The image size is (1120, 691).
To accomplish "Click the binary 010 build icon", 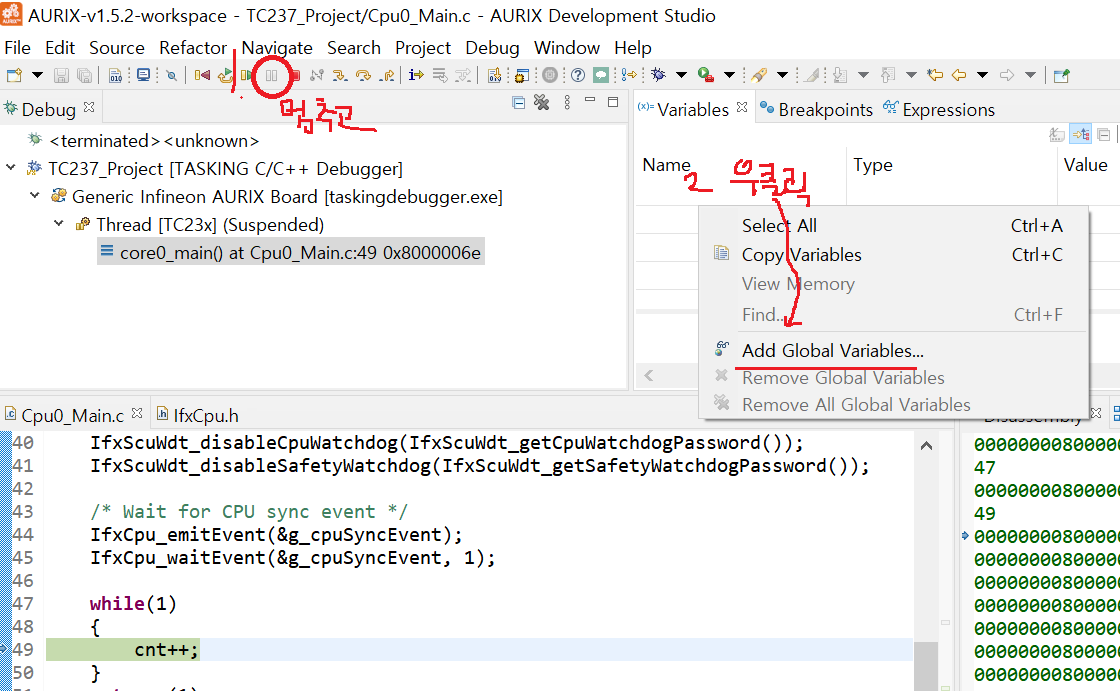I will click(x=115, y=75).
